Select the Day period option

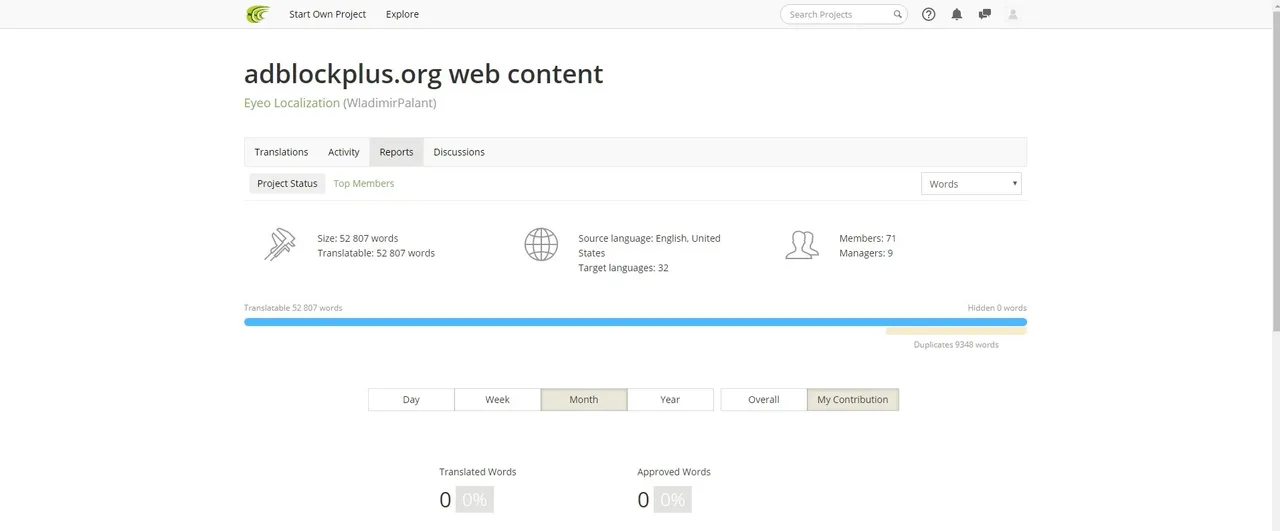(x=411, y=399)
